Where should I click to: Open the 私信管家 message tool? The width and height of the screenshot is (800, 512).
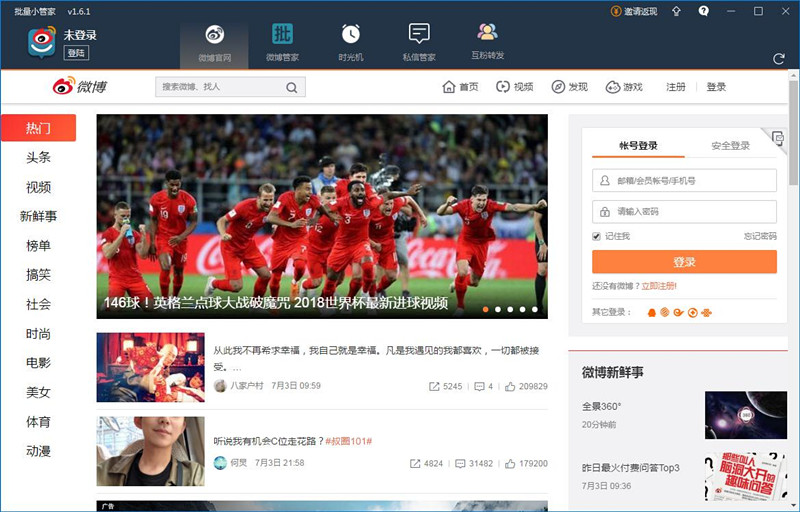pos(419,34)
